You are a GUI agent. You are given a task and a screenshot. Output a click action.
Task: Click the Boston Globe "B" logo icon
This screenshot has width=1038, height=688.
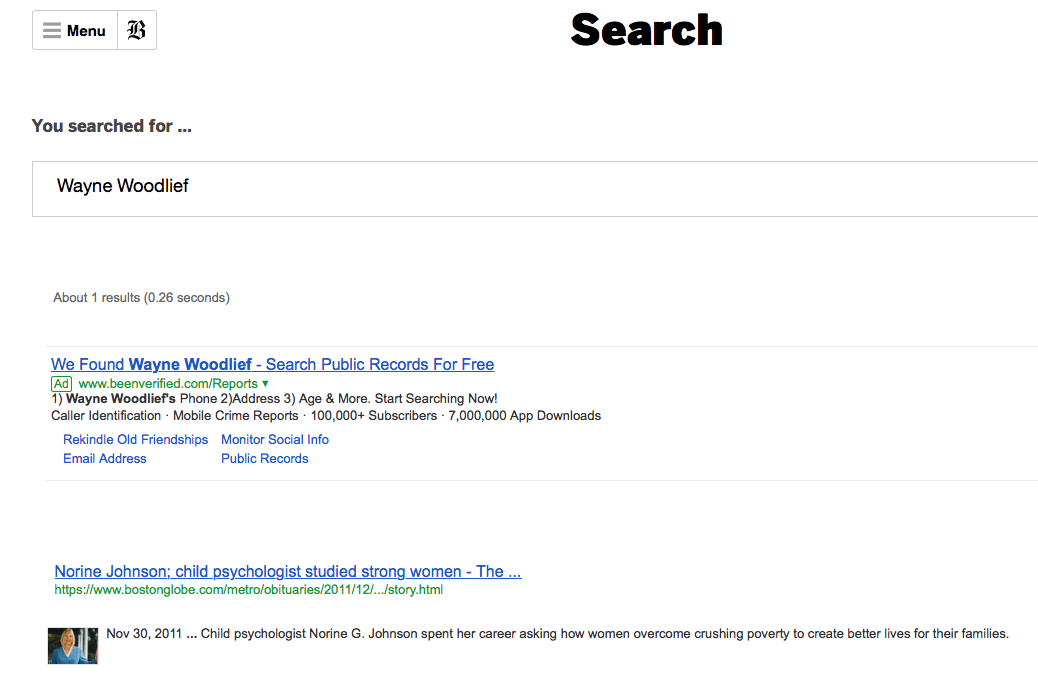point(137,31)
